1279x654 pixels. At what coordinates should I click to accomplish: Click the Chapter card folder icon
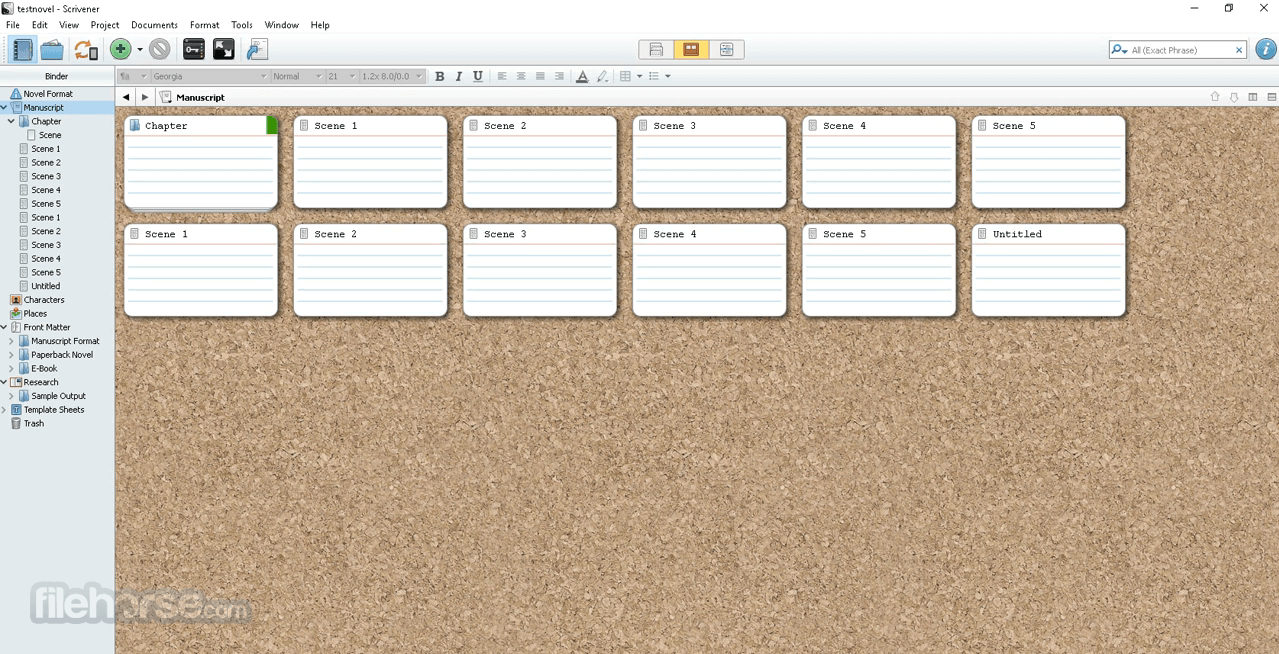pyautogui.click(x=135, y=126)
